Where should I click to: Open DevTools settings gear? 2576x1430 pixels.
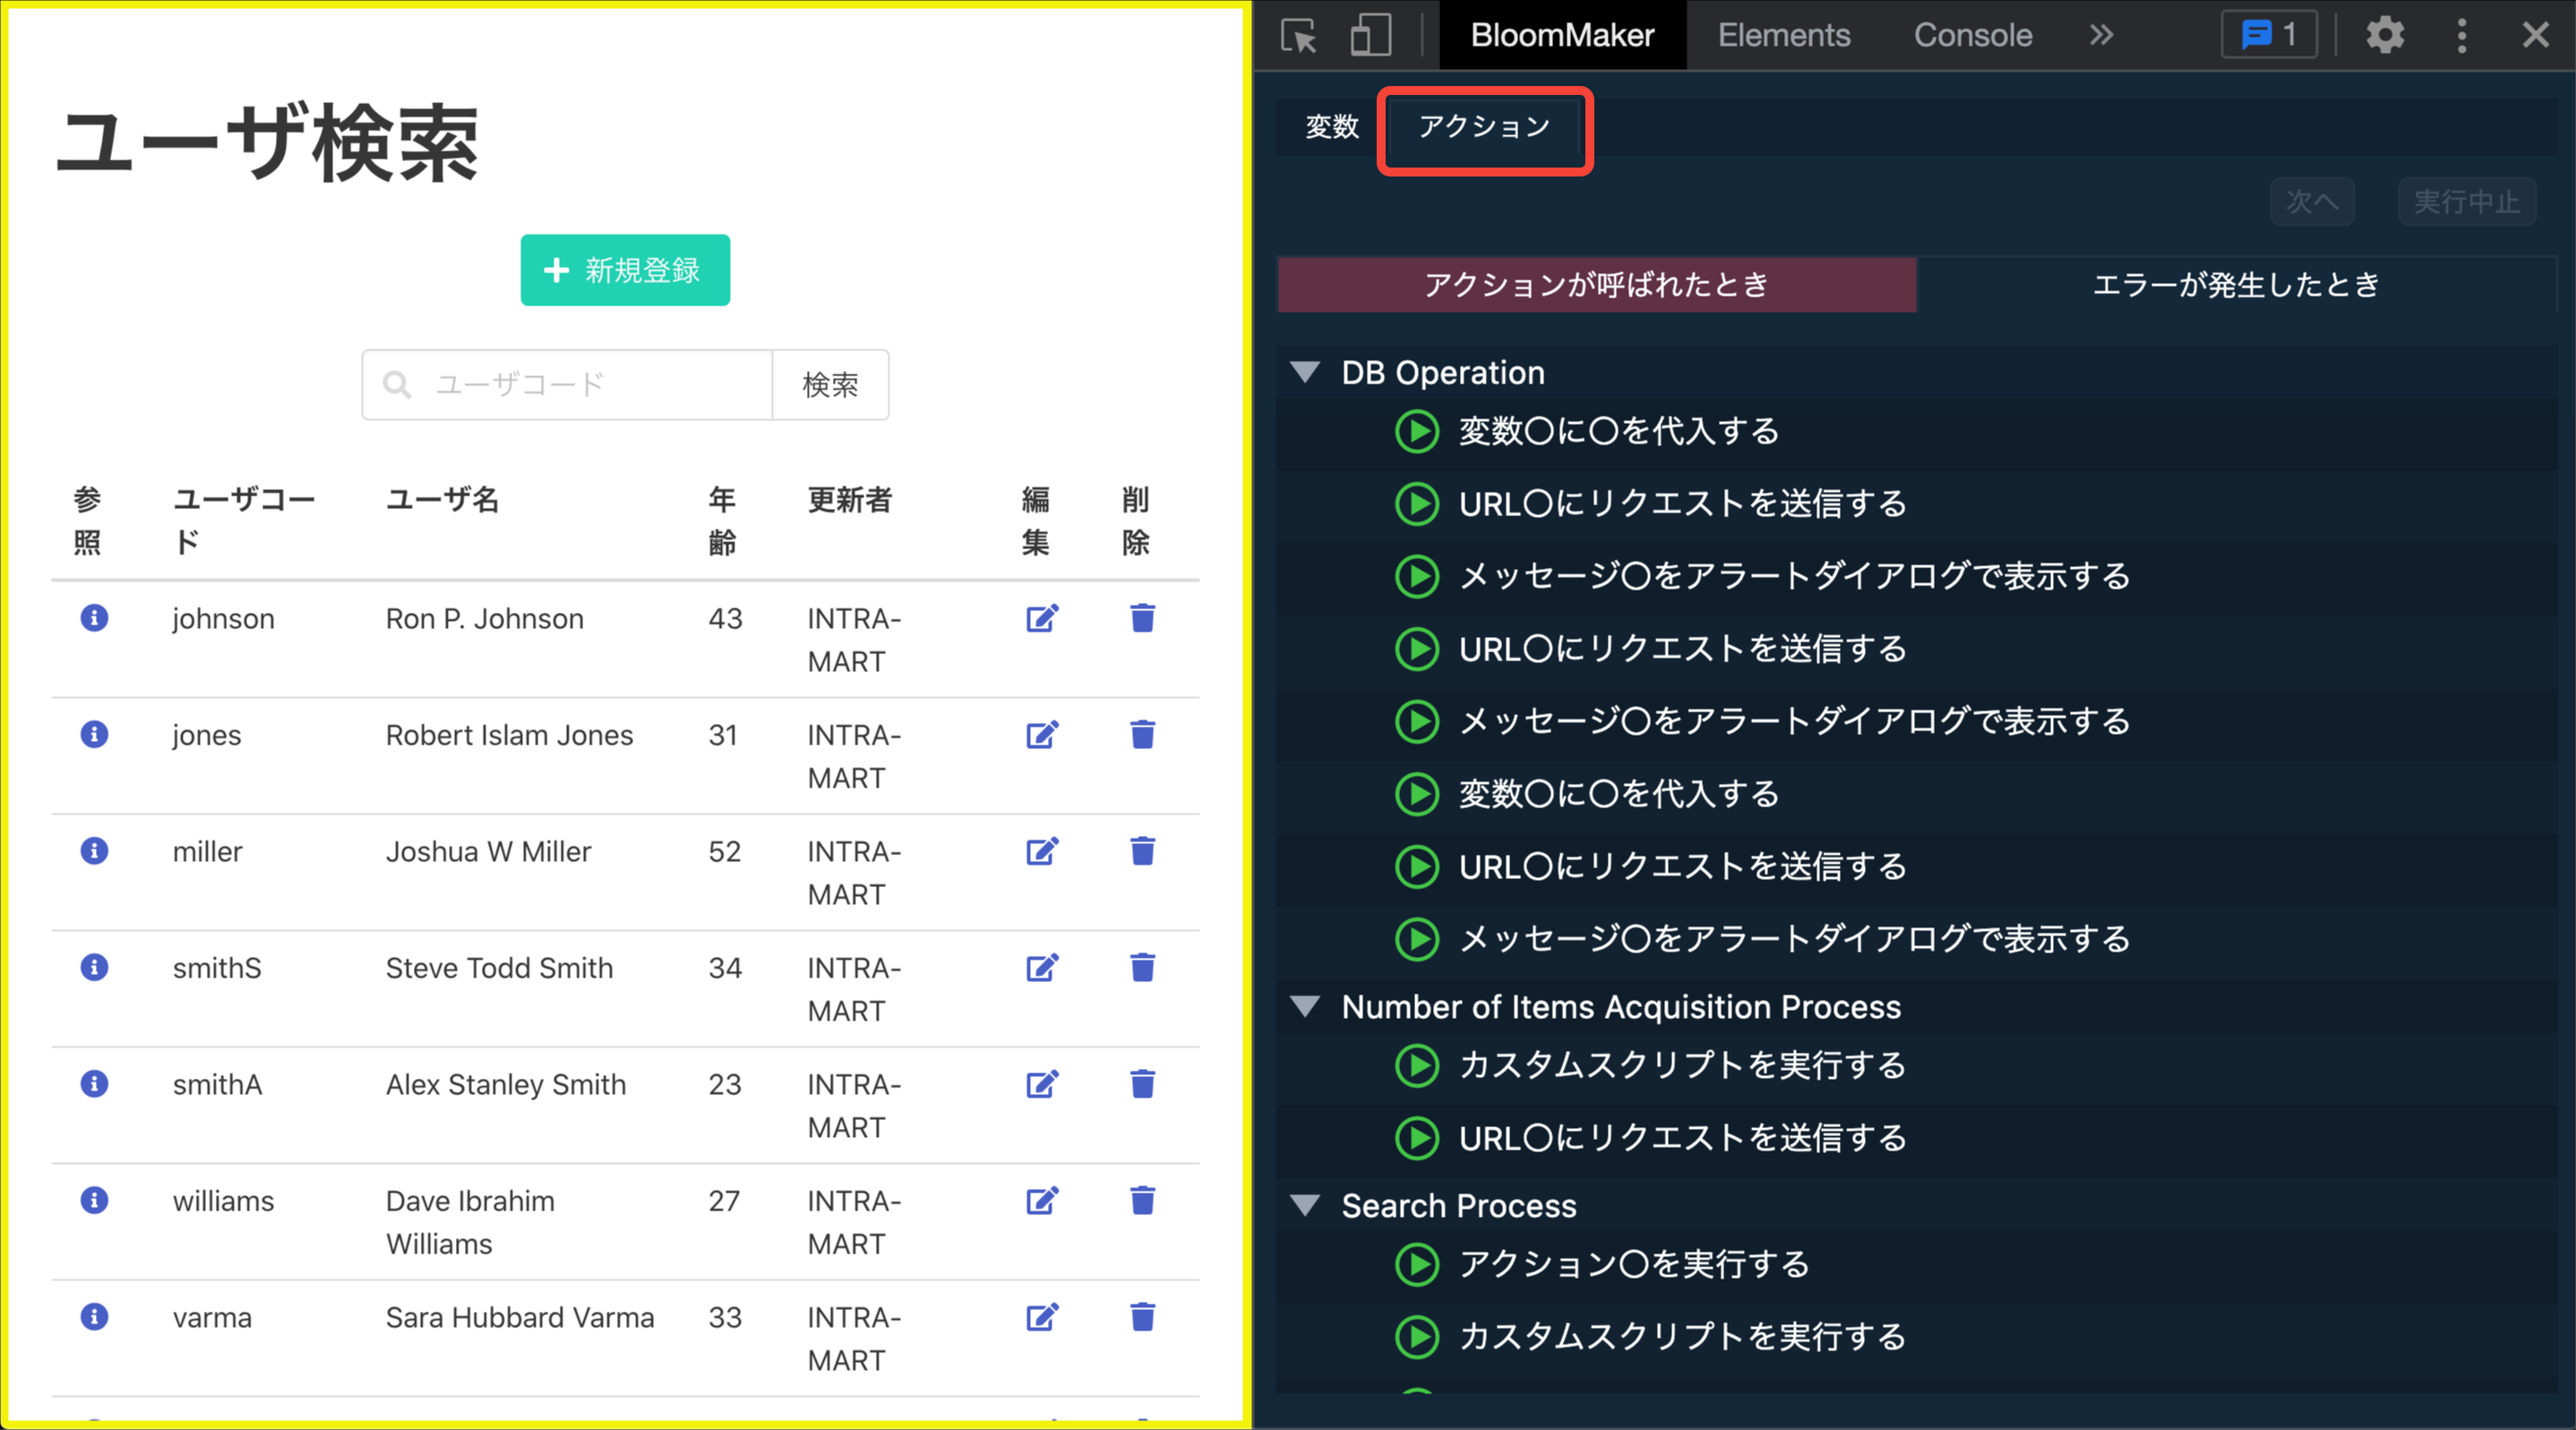click(2385, 36)
